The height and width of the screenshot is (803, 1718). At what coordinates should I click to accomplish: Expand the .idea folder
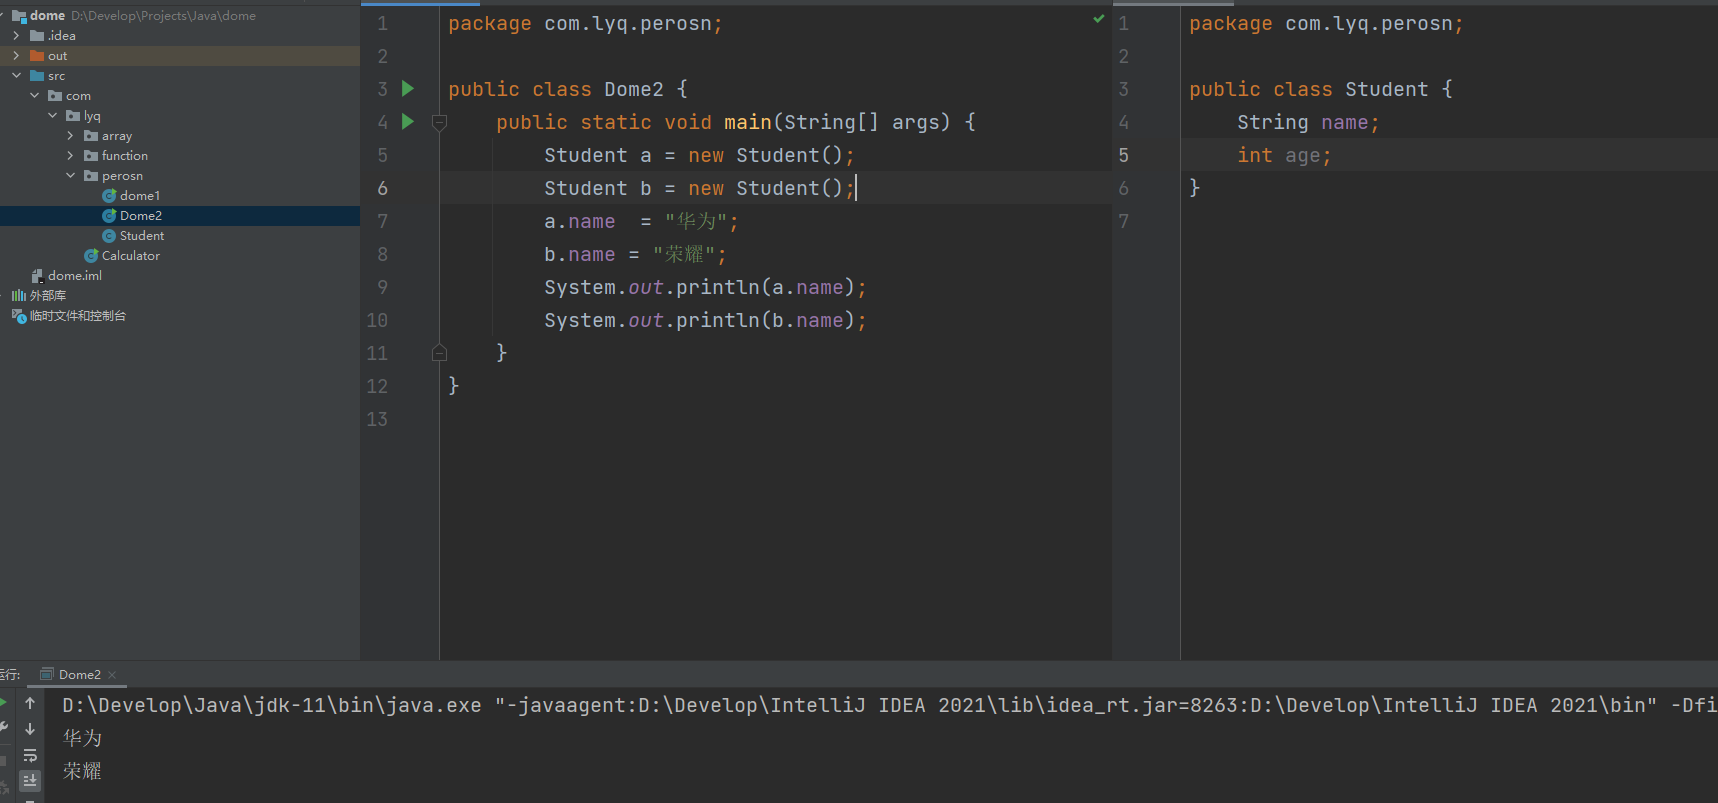16,36
